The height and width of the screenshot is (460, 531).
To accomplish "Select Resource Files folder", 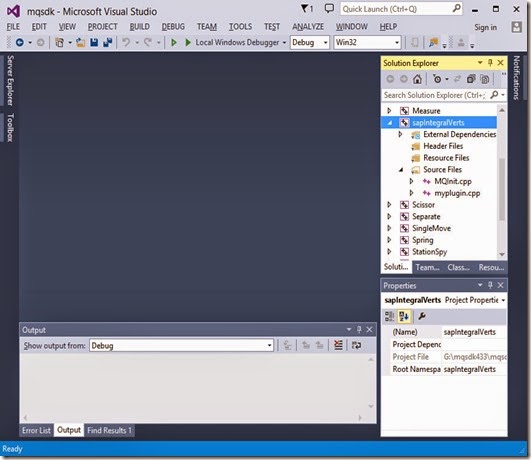I will point(446,158).
